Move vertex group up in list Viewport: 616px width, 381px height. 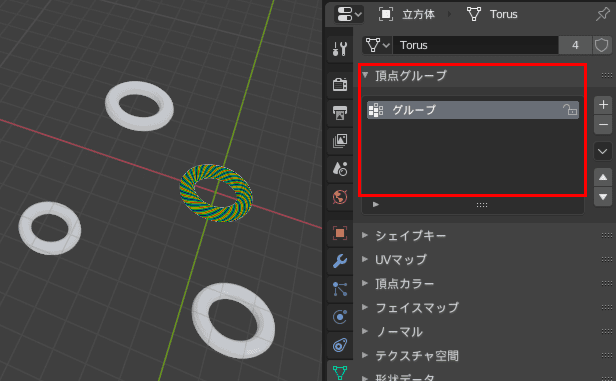pos(603,178)
